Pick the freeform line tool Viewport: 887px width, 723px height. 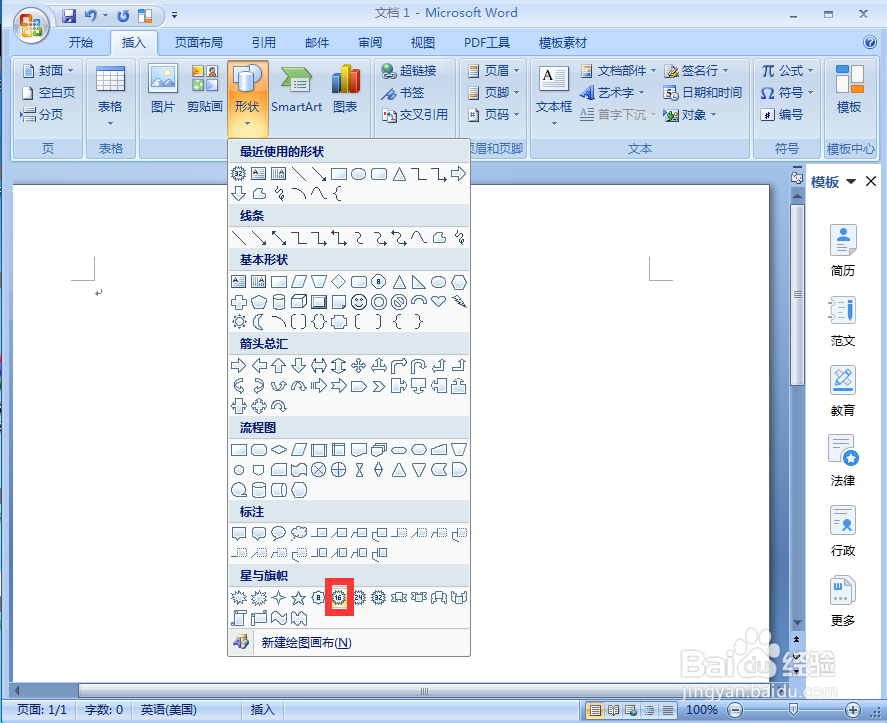[x=439, y=238]
